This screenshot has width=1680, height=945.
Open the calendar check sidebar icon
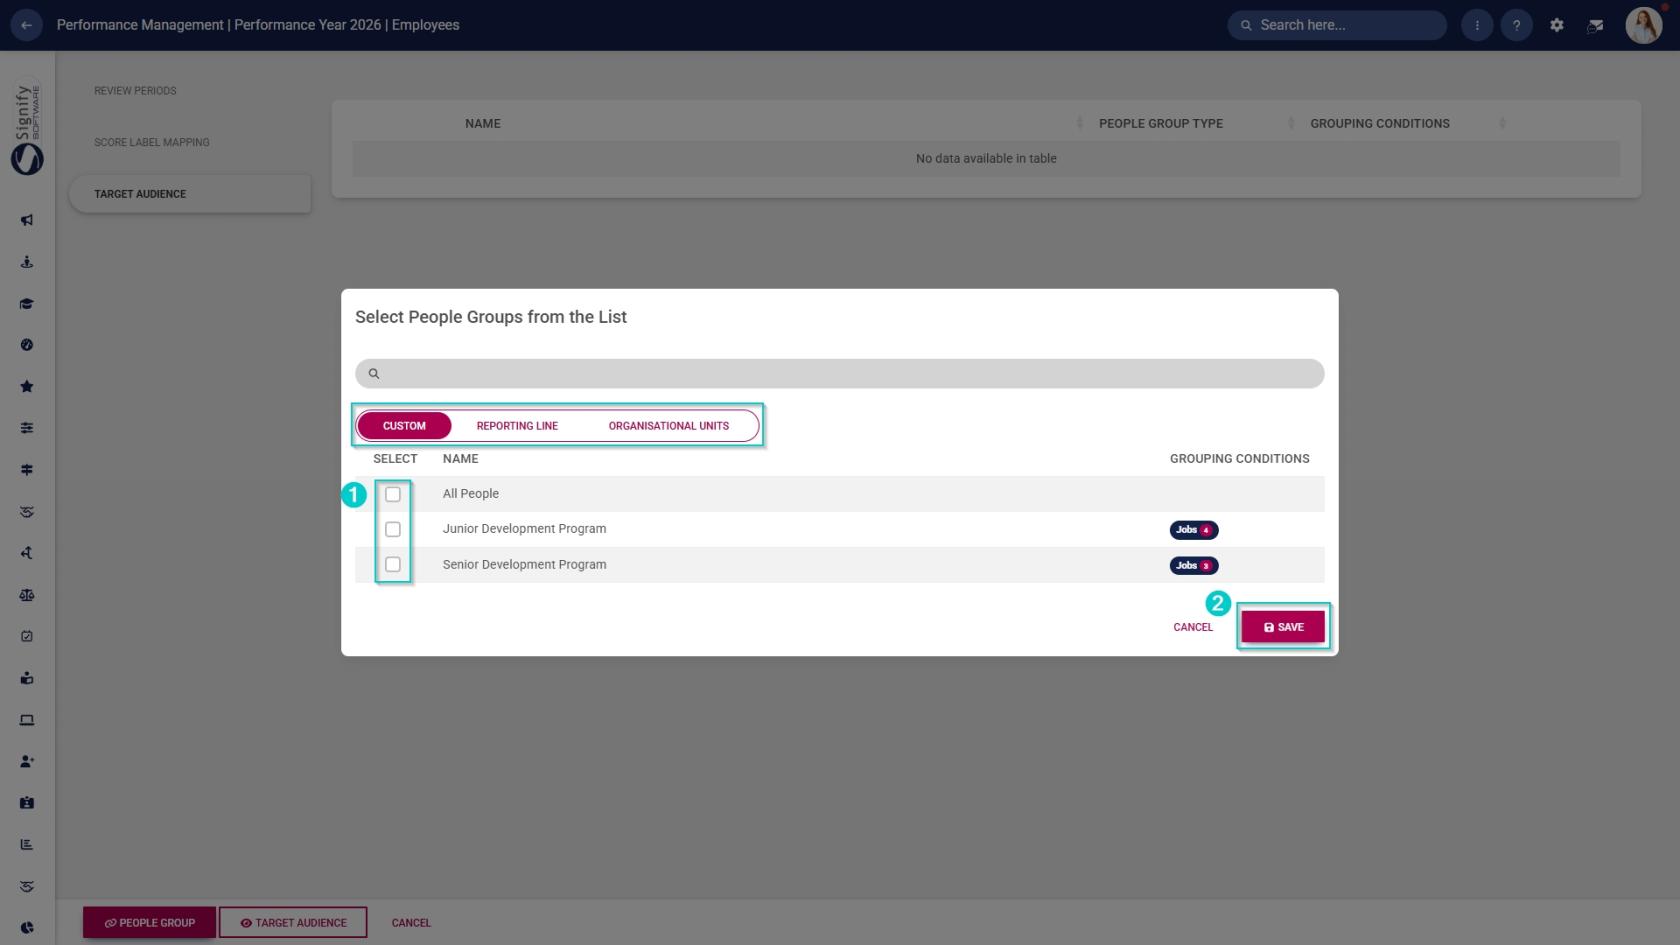point(27,636)
